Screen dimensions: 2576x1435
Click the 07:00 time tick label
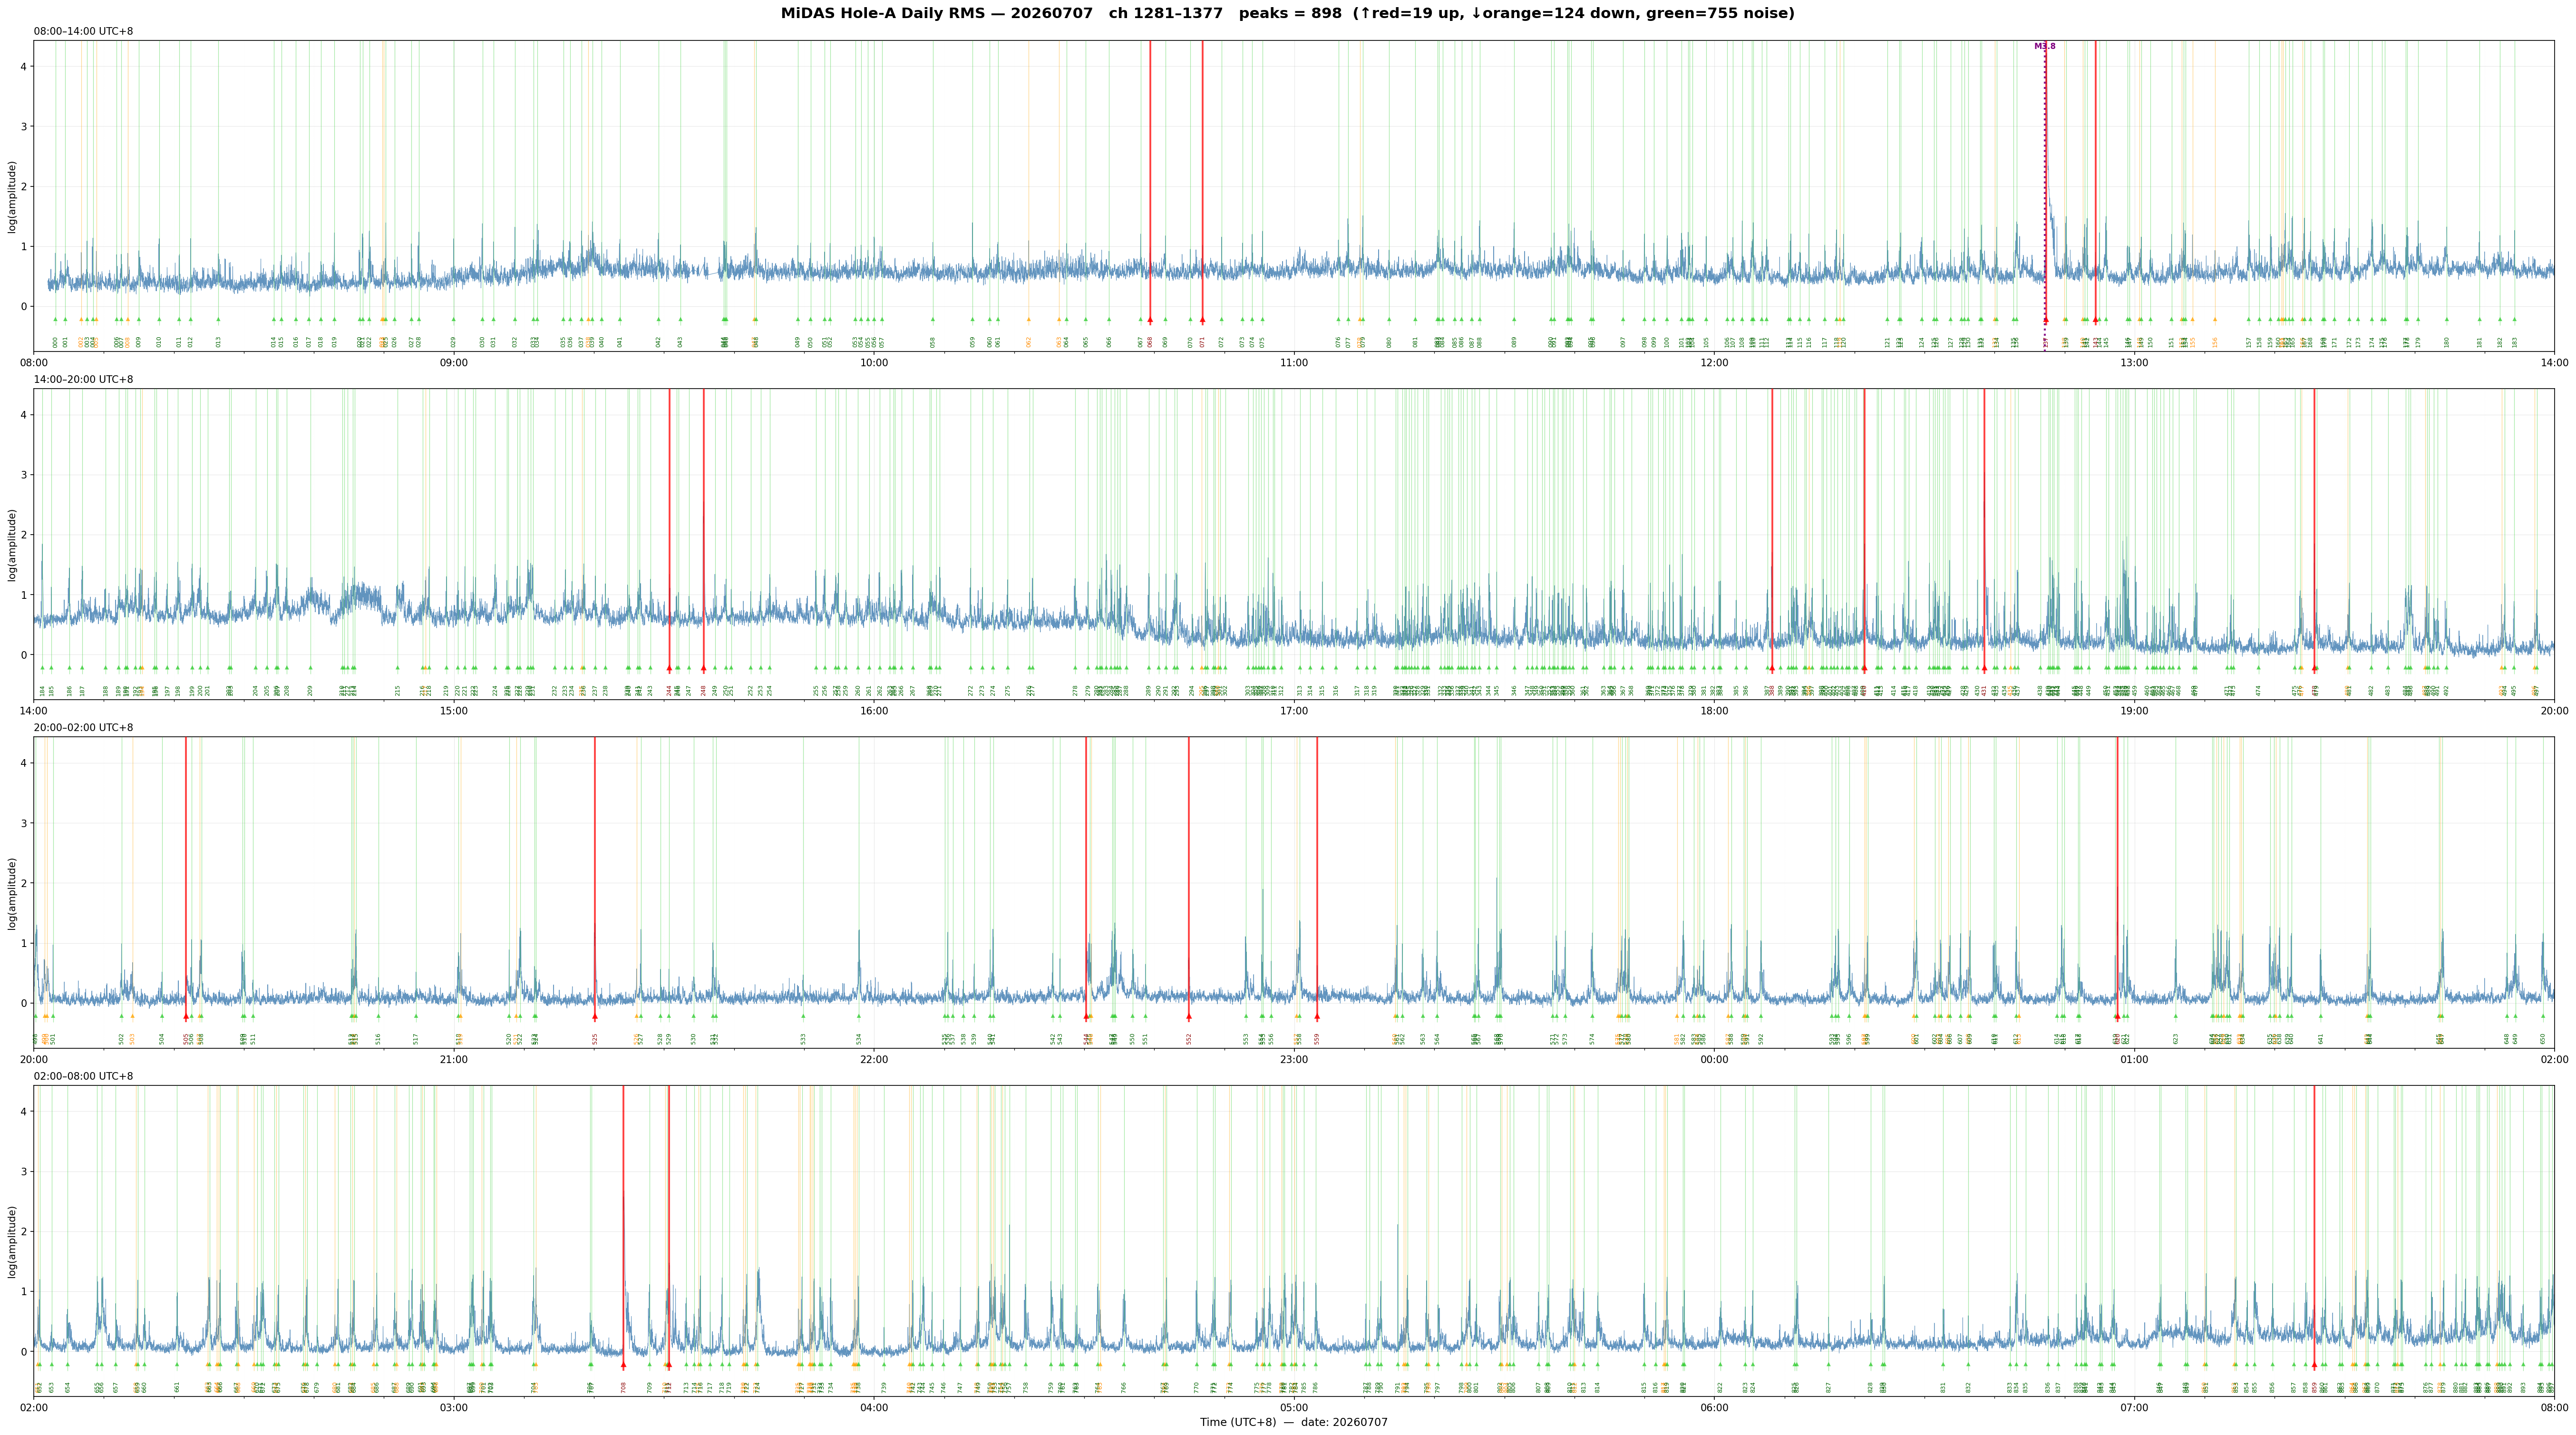[2134, 1407]
